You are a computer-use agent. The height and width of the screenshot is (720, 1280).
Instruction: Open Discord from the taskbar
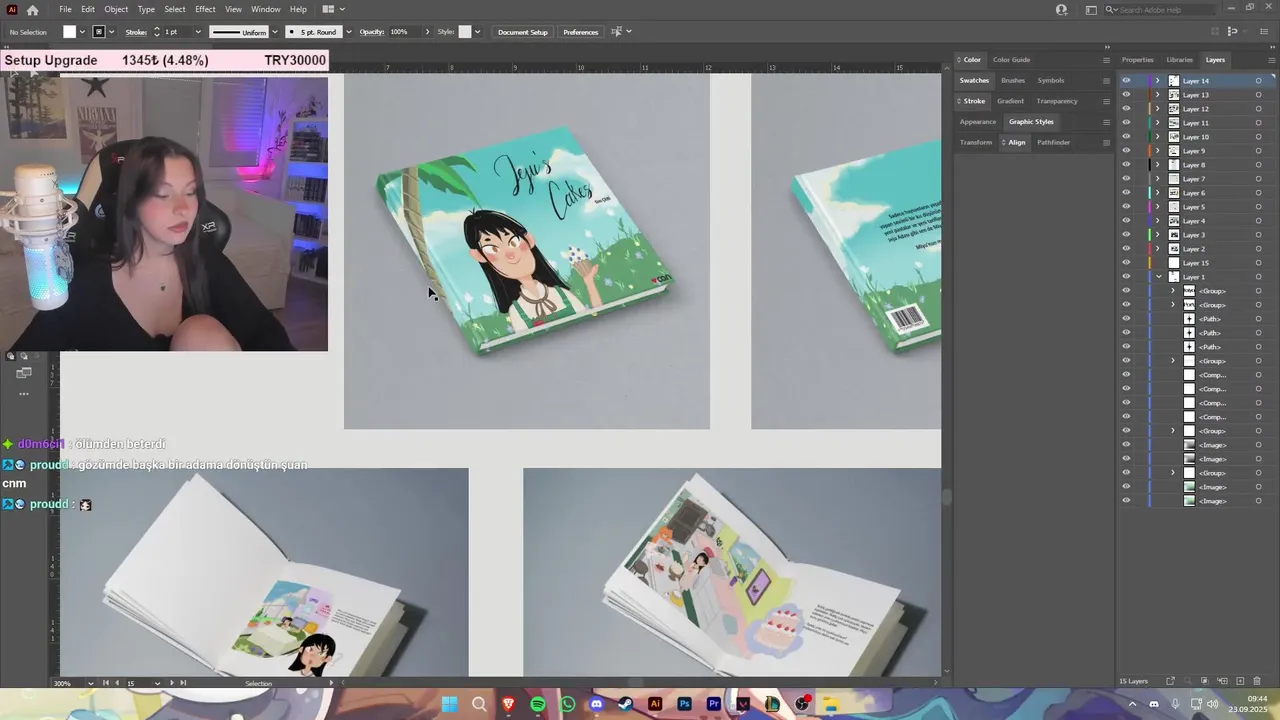coord(597,704)
